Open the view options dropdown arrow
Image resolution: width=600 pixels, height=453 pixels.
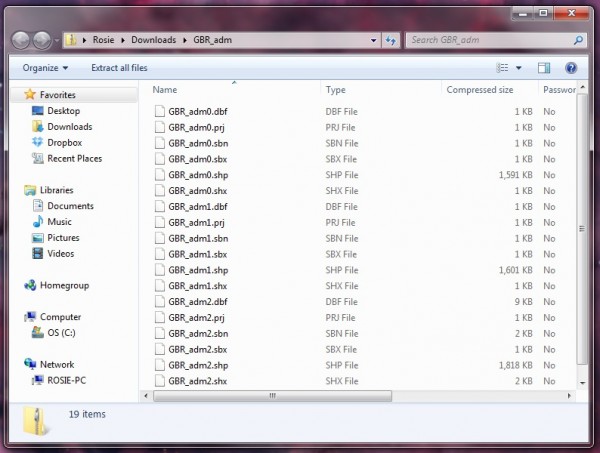click(x=518, y=68)
